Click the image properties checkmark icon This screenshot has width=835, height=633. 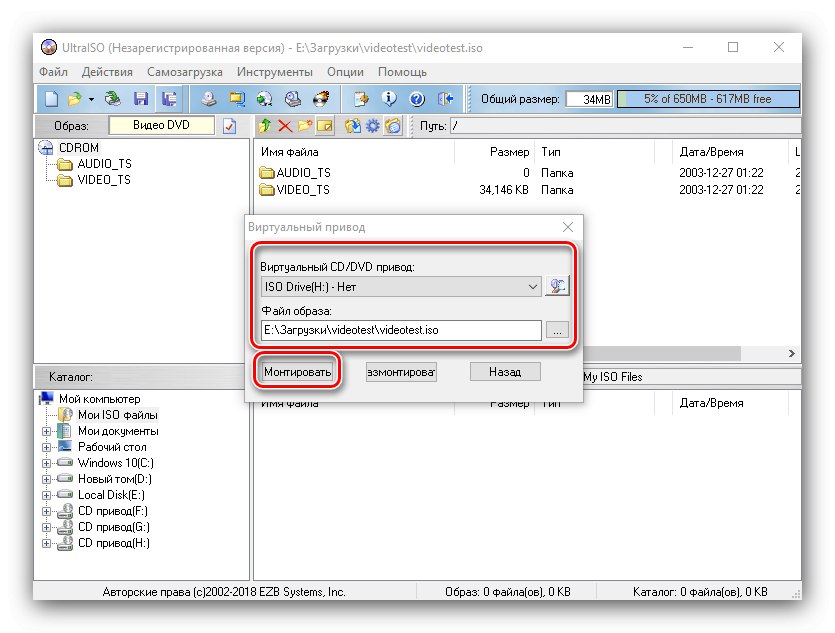click(x=230, y=126)
